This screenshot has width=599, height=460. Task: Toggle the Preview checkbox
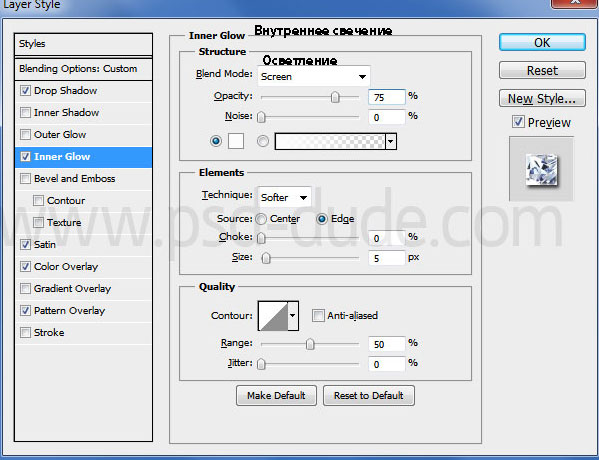[518, 122]
